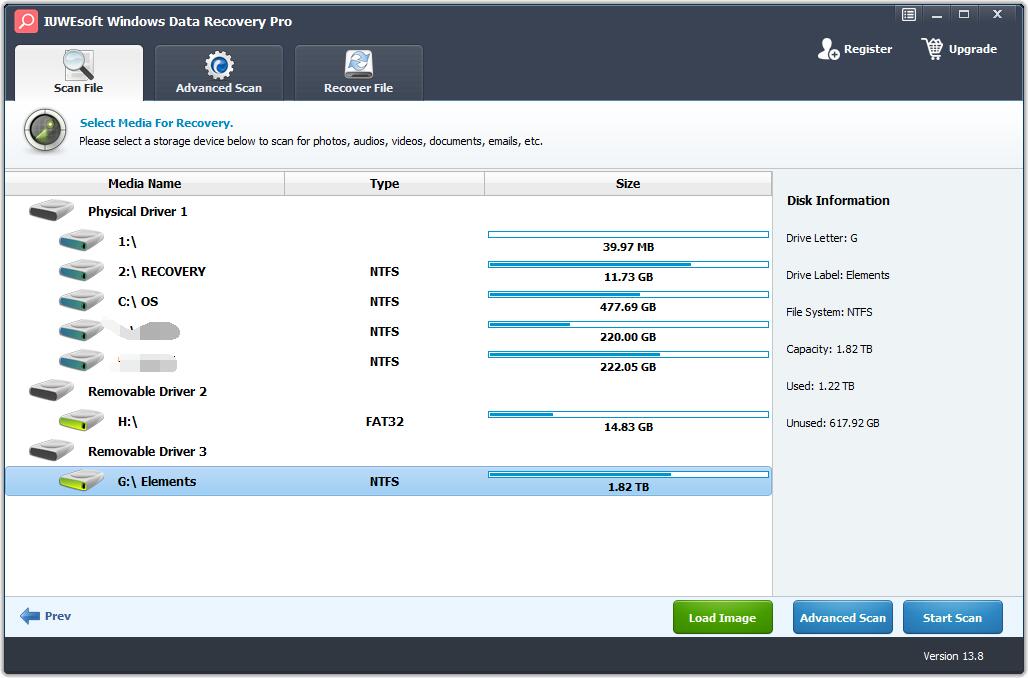This screenshot has height=678, width=1028.
Task: Click the FAT32 type of H:\
Action: click(x=384, y=422)
